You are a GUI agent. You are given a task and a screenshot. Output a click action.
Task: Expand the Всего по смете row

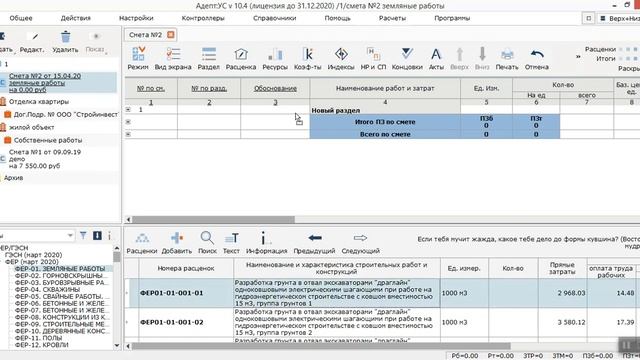[128, 134]
